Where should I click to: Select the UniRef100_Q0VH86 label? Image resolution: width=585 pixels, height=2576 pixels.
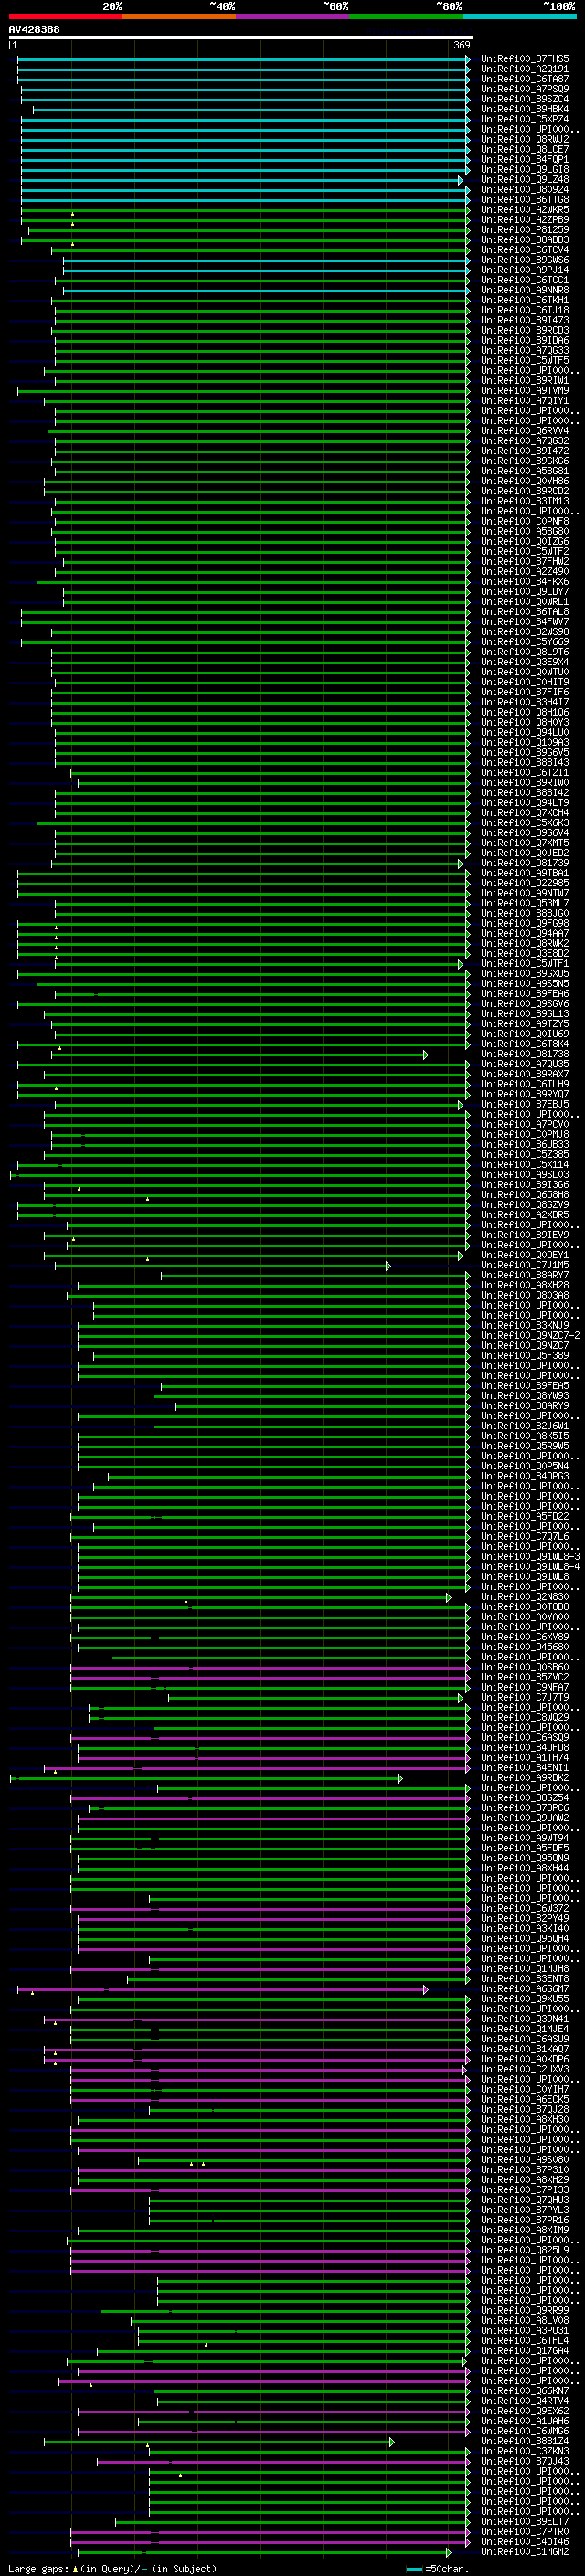point(525,481)
